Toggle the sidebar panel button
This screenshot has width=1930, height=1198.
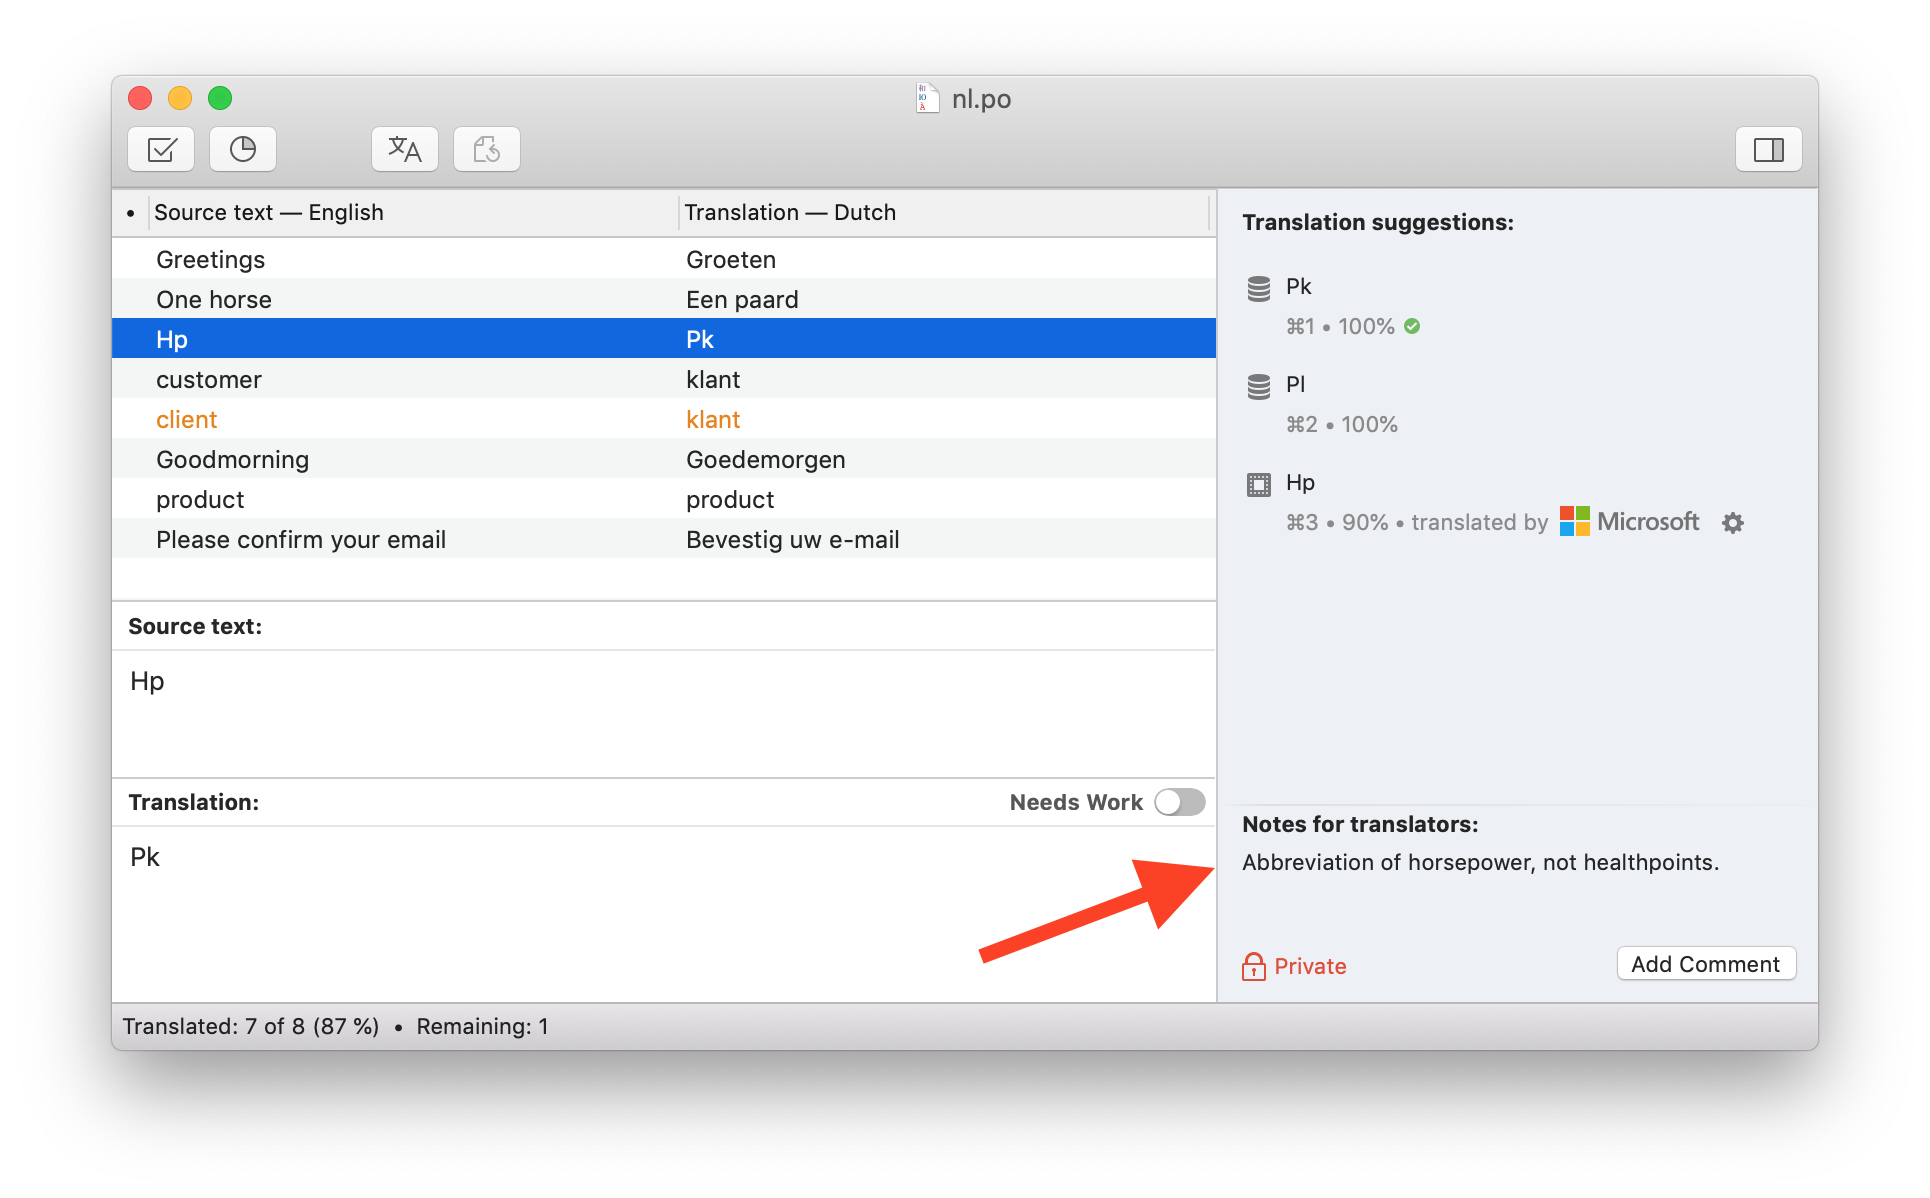1768,150
